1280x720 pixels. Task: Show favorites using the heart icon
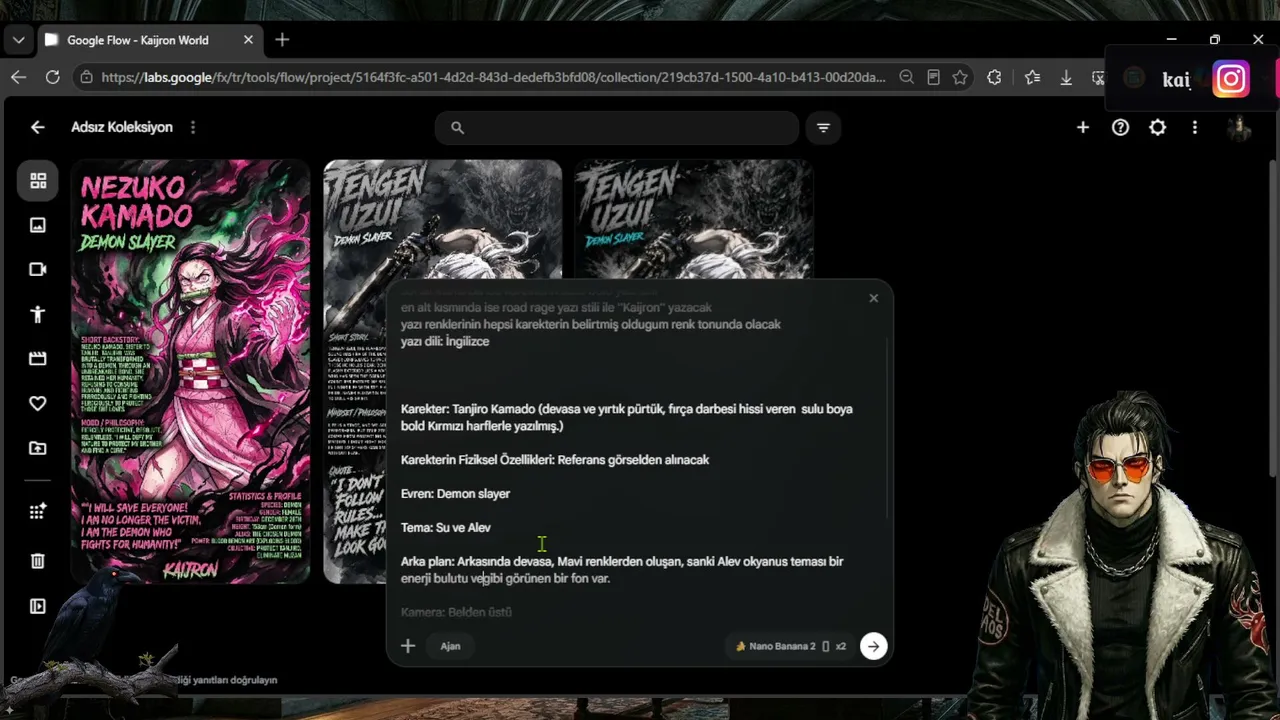coord(38,403)
